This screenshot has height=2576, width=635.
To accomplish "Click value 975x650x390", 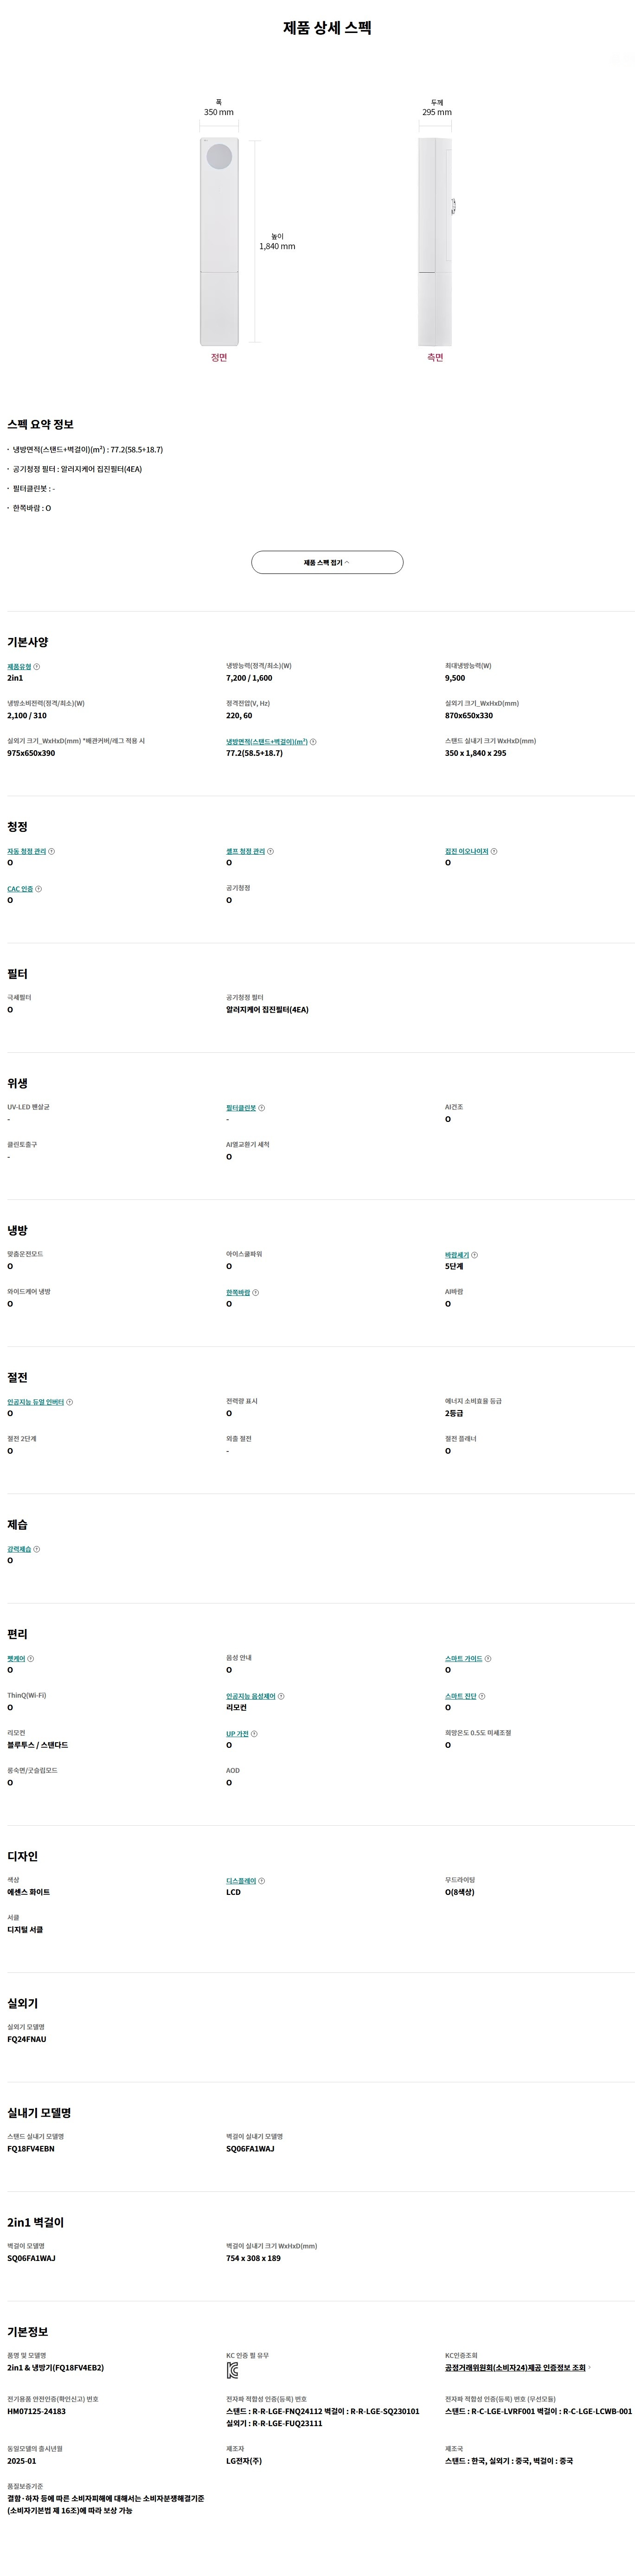I will (31, 753).
